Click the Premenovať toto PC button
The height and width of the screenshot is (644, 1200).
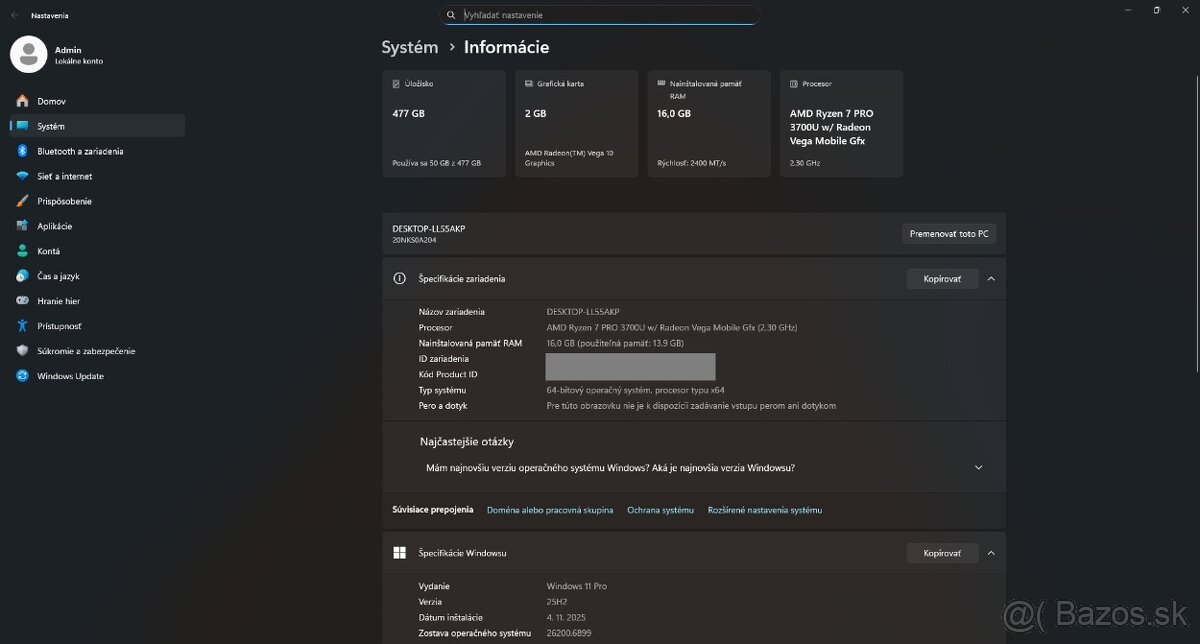point(947,233)
